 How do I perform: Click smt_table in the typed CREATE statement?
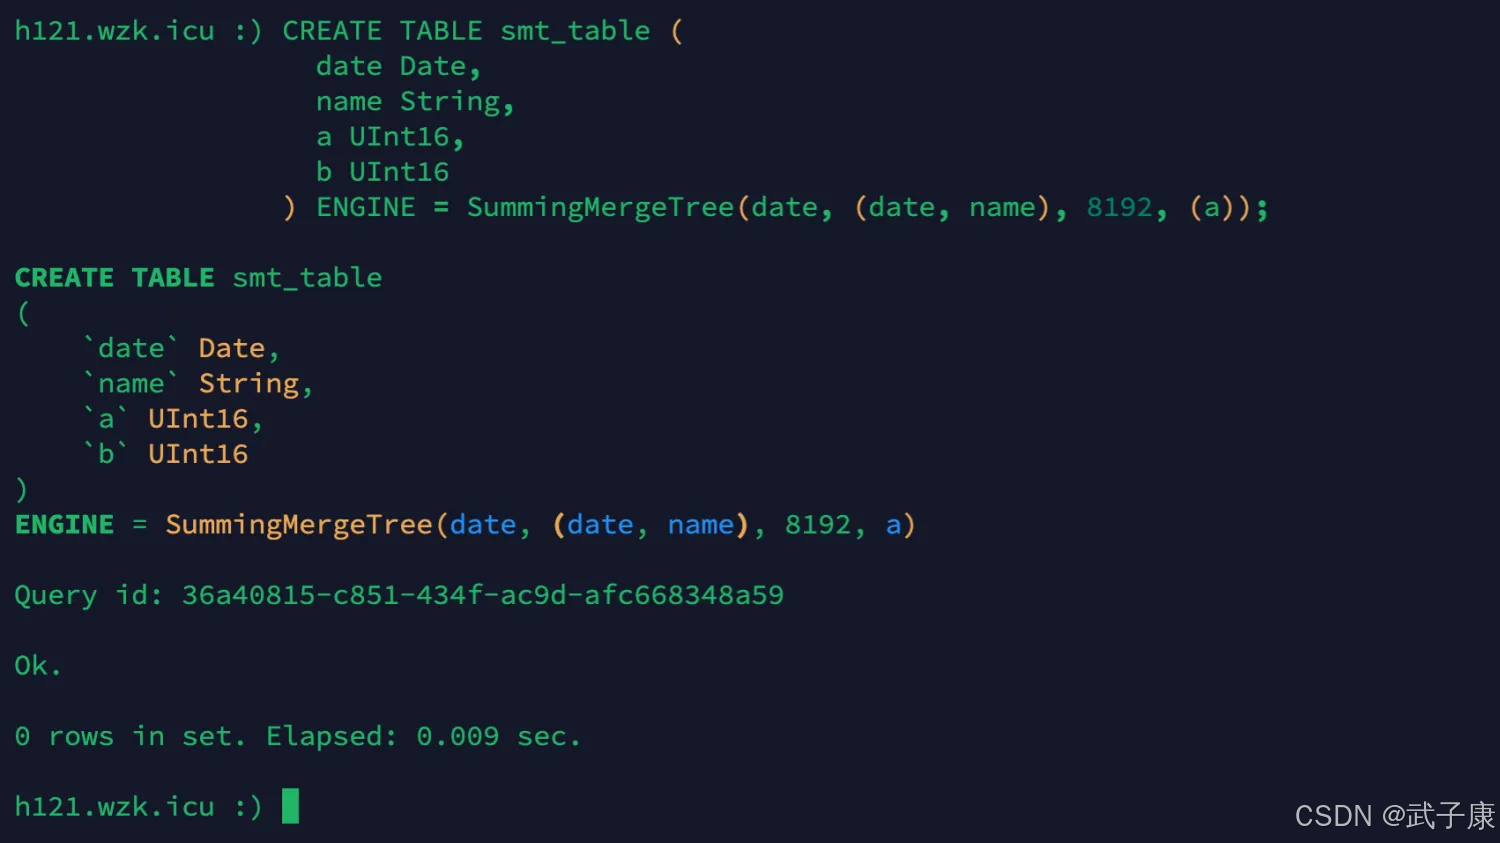coord(575,31)
